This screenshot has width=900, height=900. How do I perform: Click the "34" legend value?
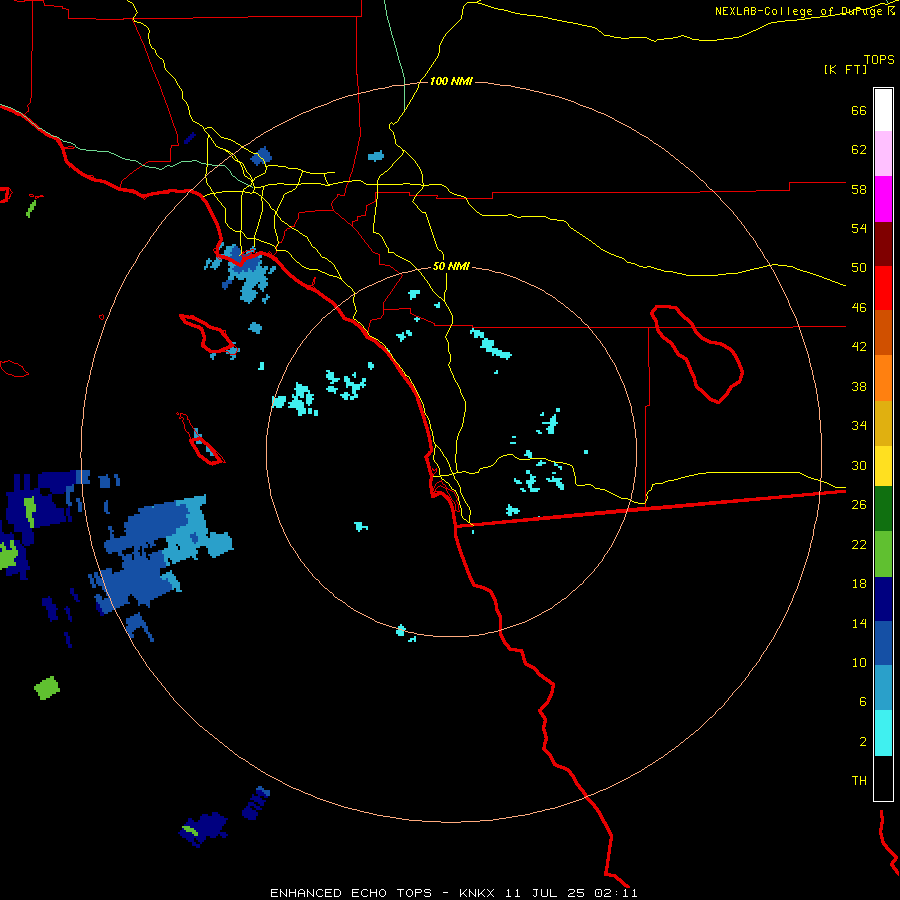859,425
